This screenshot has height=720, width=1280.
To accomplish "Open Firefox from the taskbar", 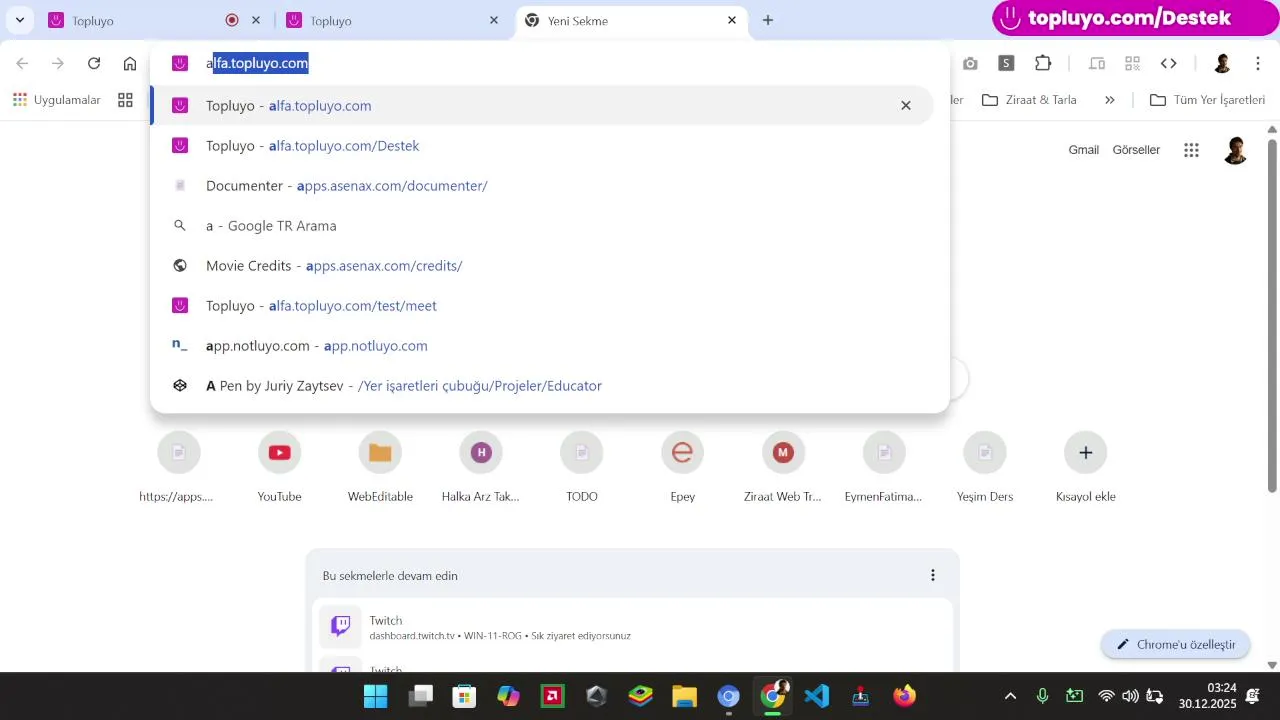I will pyautogui.click(x=904, y=696).
